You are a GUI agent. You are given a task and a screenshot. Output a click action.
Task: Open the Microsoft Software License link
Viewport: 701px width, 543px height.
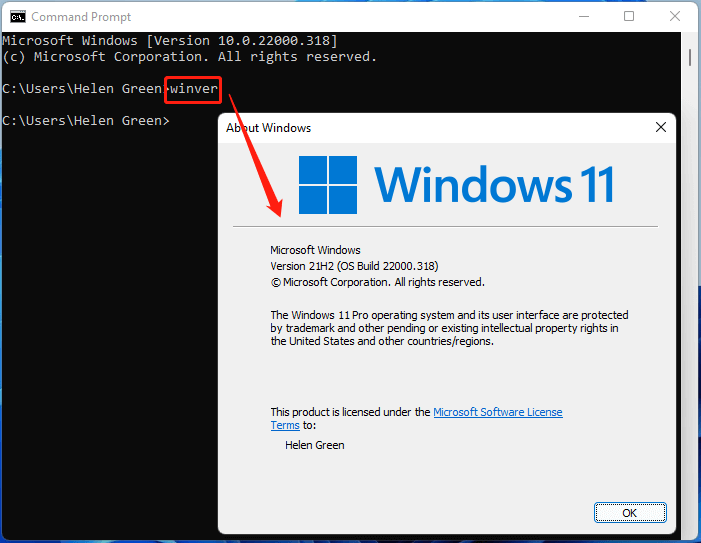click(x=498, y=412)
